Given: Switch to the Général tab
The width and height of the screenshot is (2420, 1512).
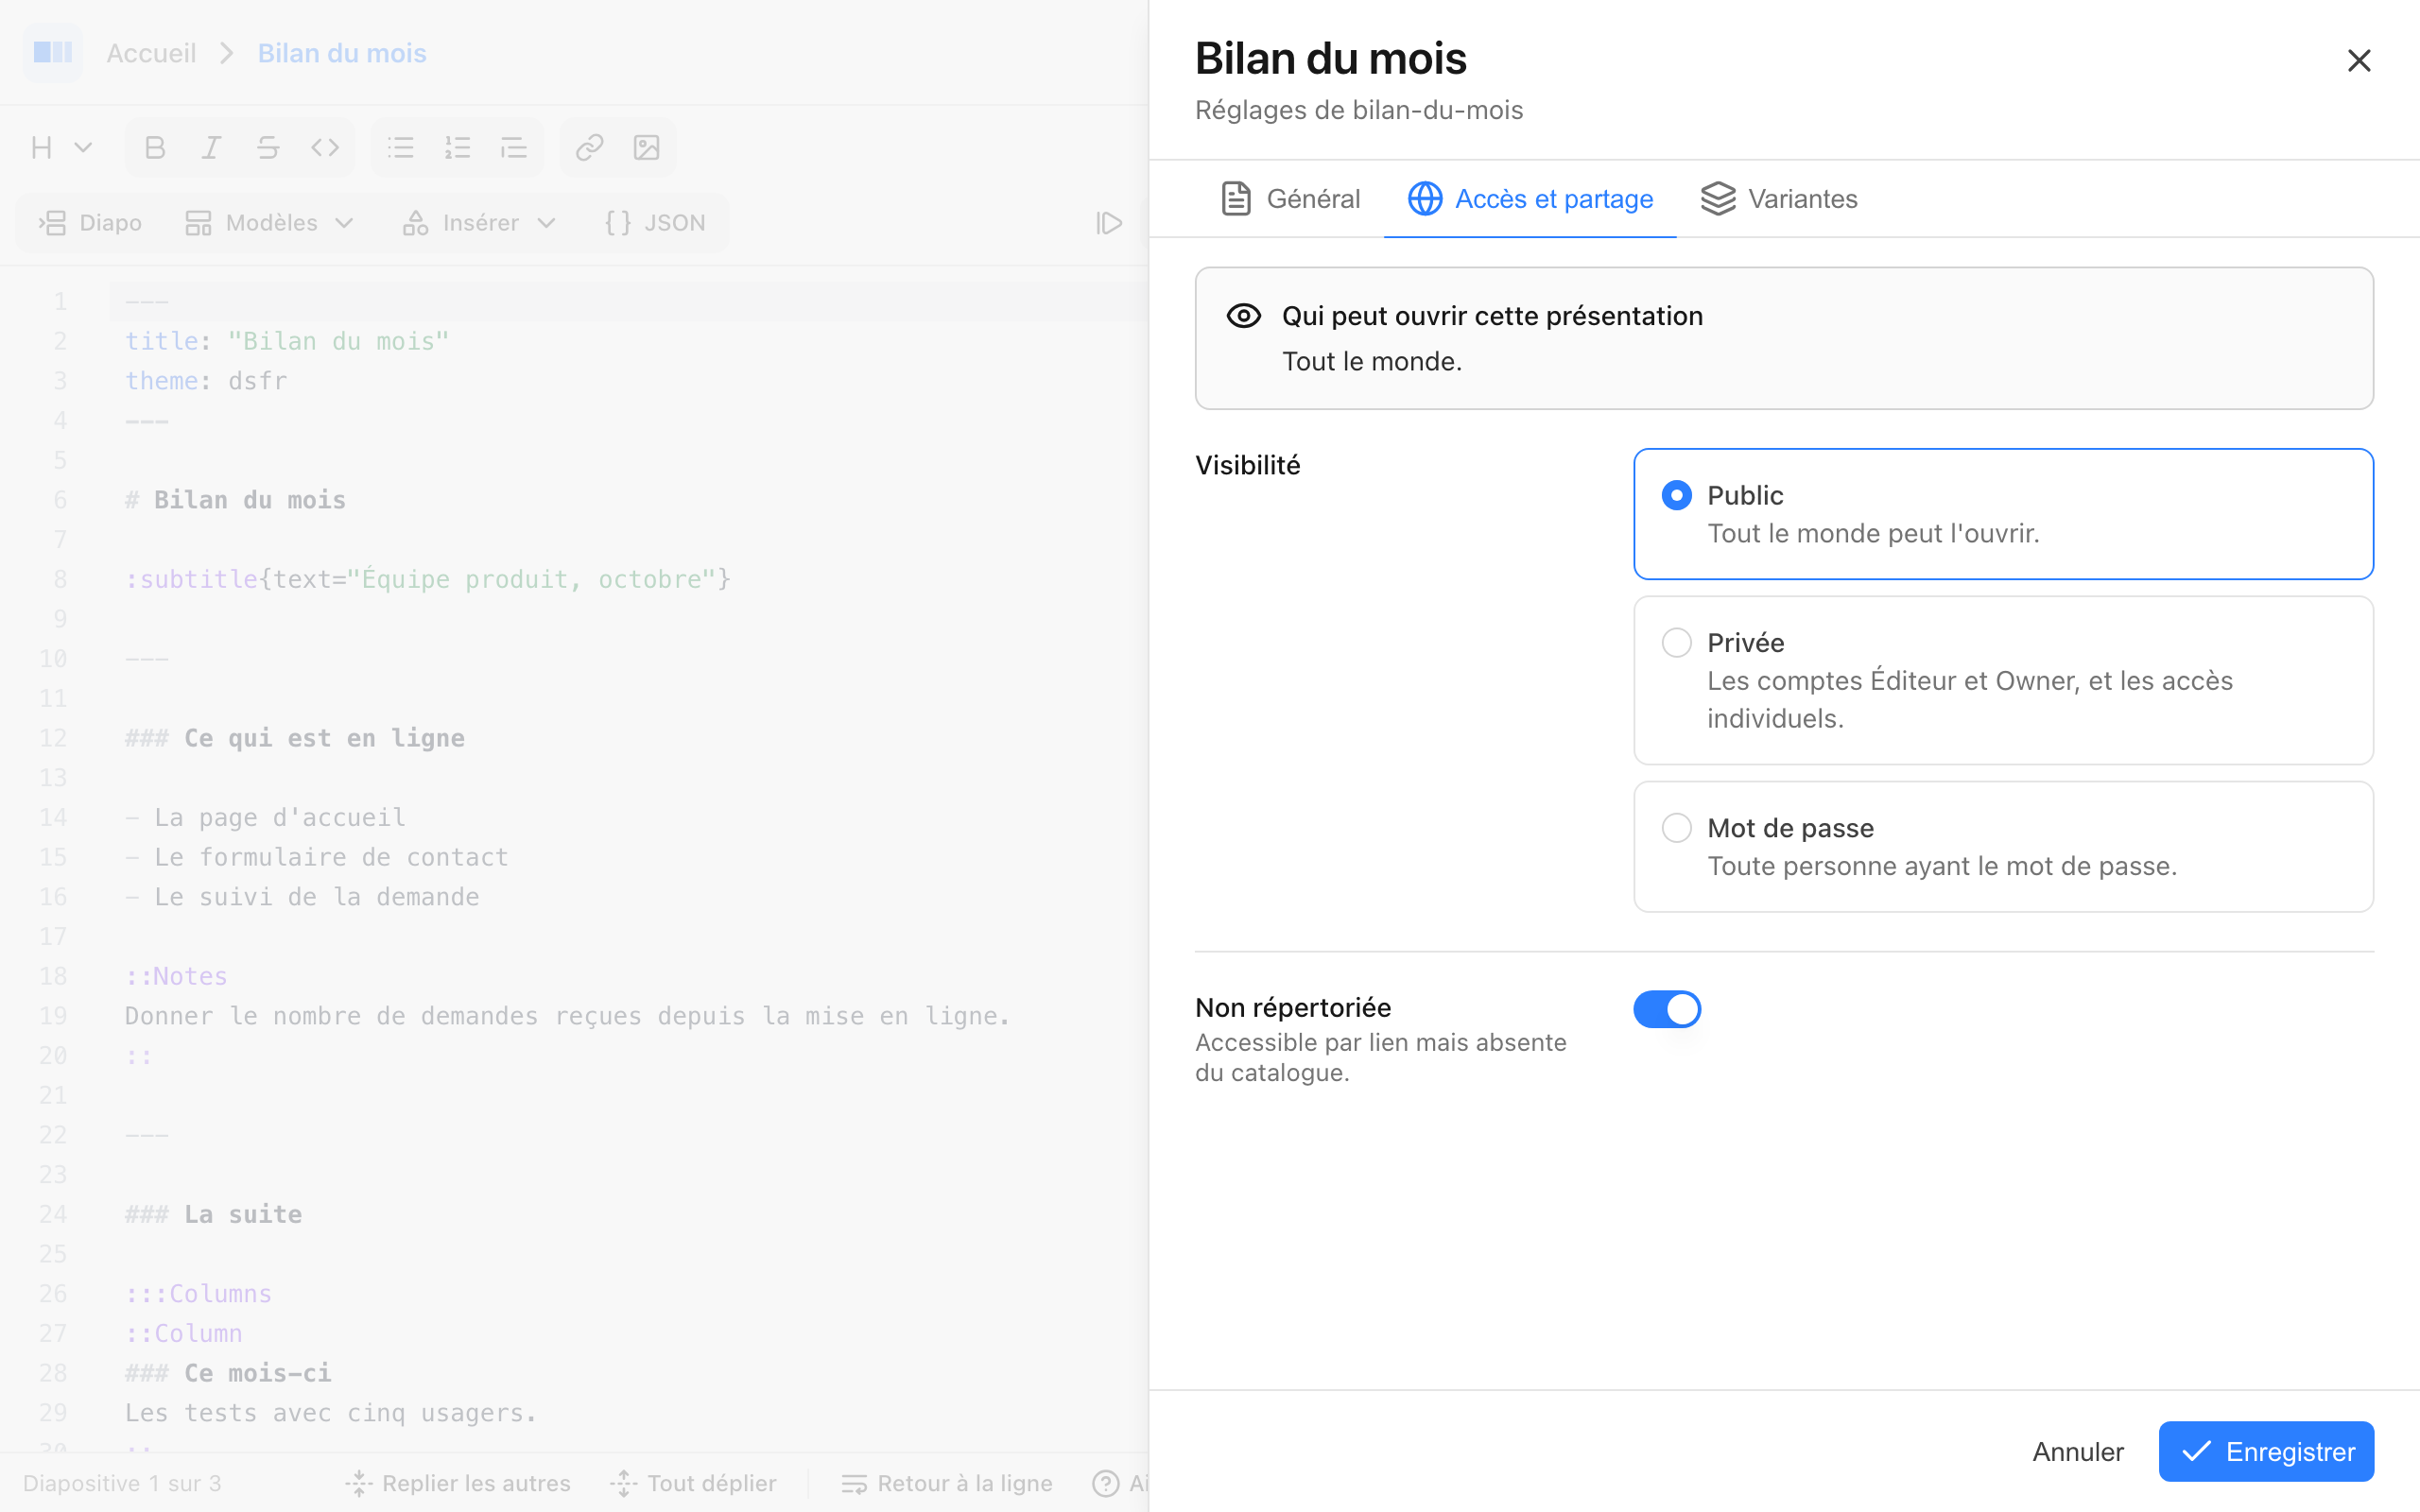Looking at the screenshot, I should pyautogui.click(x=1290, y=199).
